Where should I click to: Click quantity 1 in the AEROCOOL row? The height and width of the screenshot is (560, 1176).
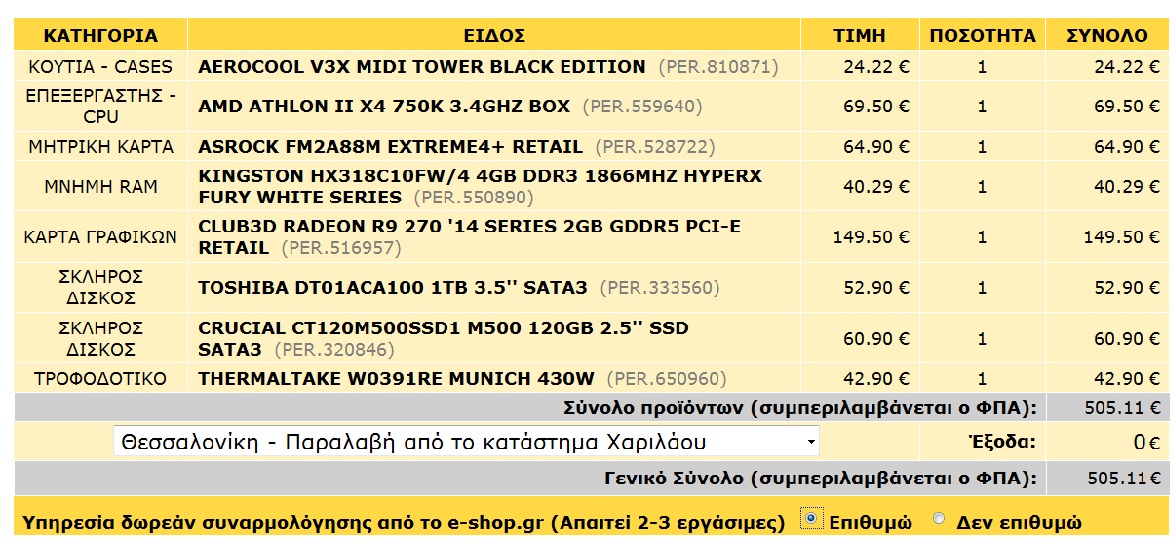tap(982, 67)
